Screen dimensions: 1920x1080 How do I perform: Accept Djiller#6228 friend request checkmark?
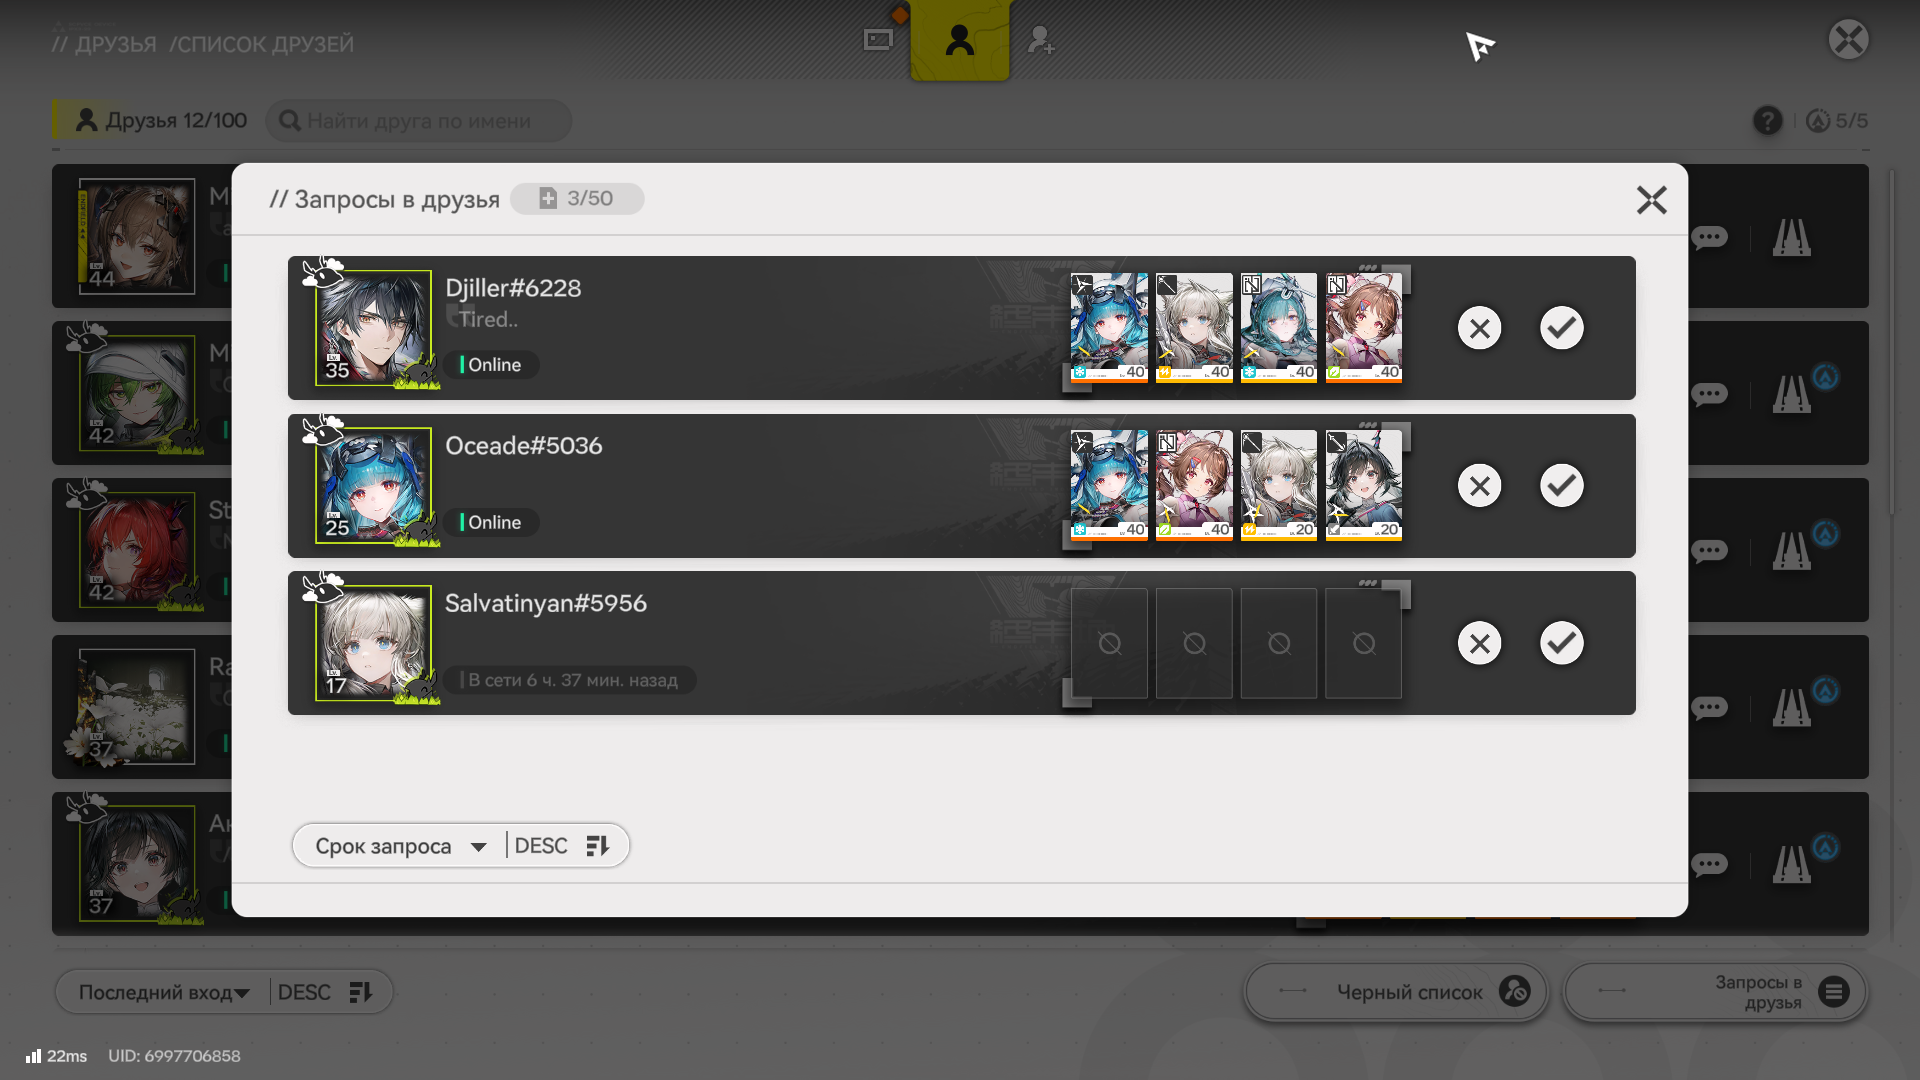point(1561,328)
